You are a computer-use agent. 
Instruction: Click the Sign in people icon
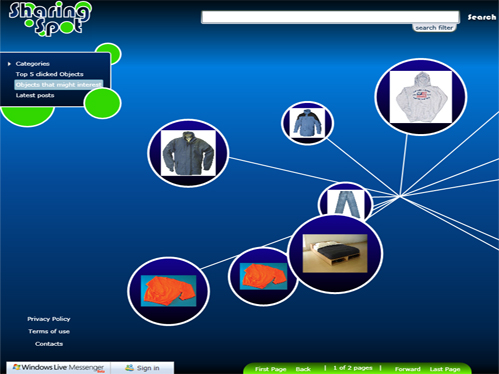[129, 368]
